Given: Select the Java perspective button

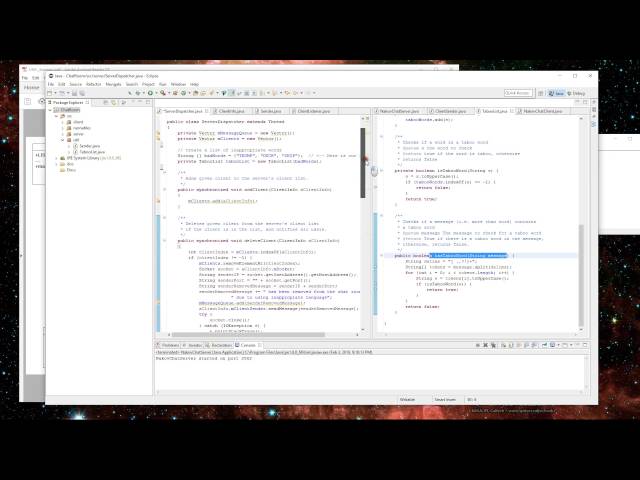Looking at the screenshot, I should (556, 93).
